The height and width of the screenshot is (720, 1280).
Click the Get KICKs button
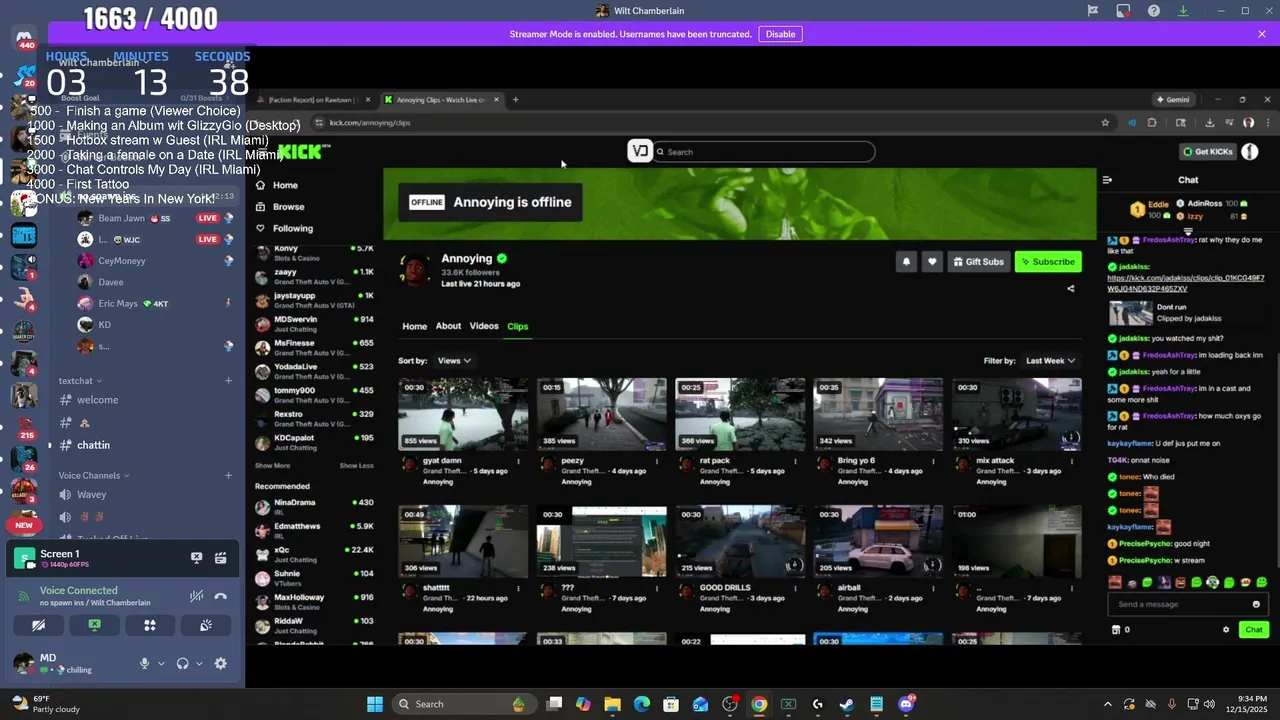tap(1208, 152)
